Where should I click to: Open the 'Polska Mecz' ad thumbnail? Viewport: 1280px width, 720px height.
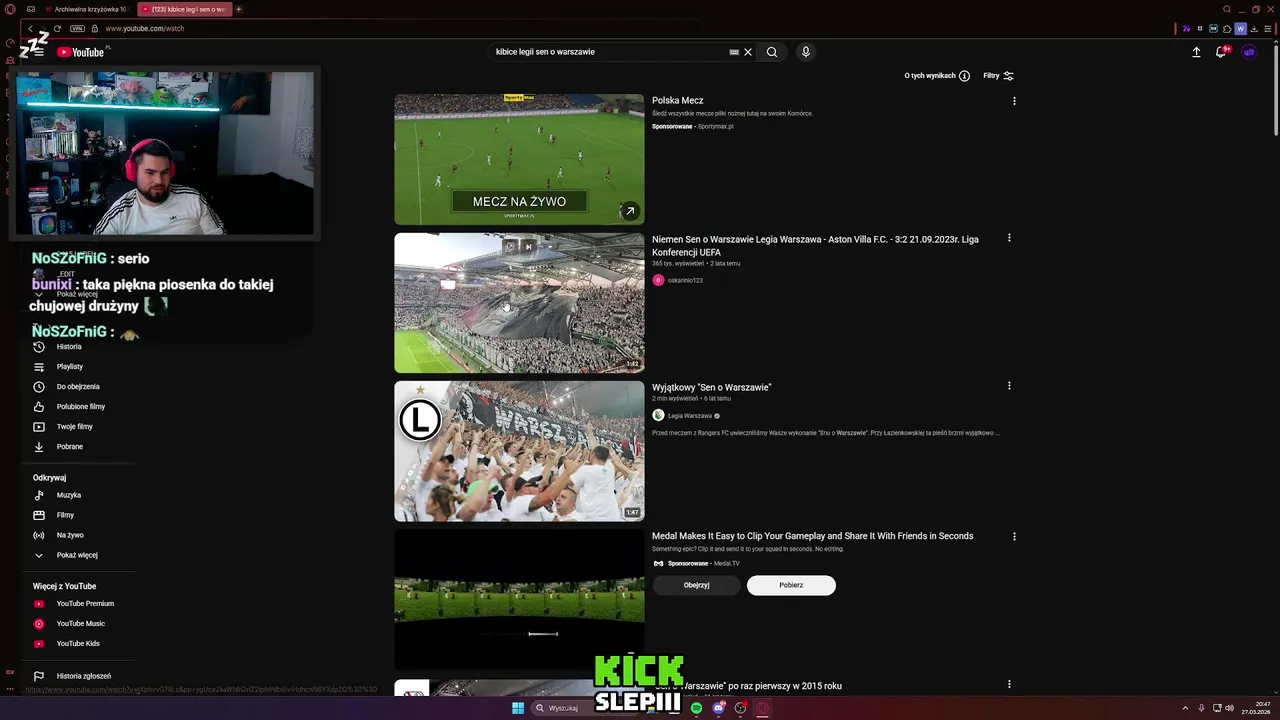[519, 159]
